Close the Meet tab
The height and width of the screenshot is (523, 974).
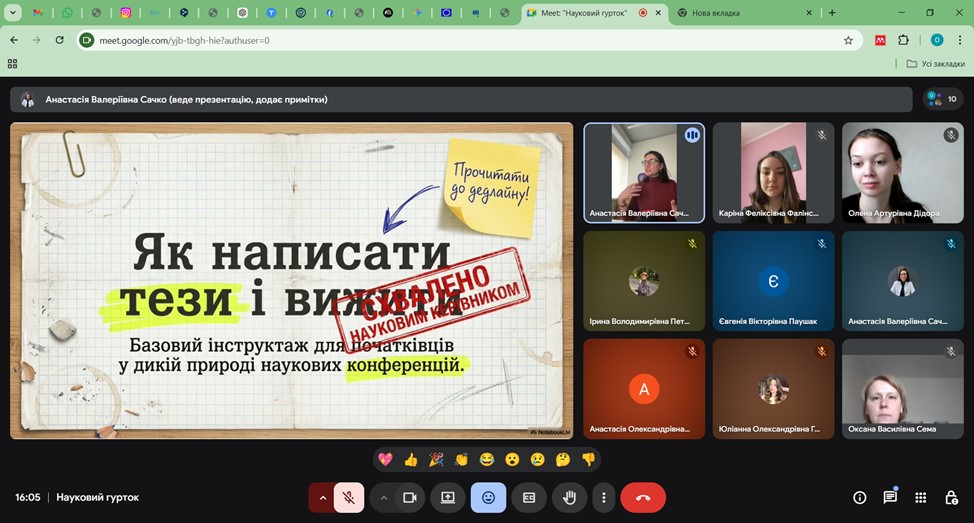pyautogui.click(x=658, y=12)
